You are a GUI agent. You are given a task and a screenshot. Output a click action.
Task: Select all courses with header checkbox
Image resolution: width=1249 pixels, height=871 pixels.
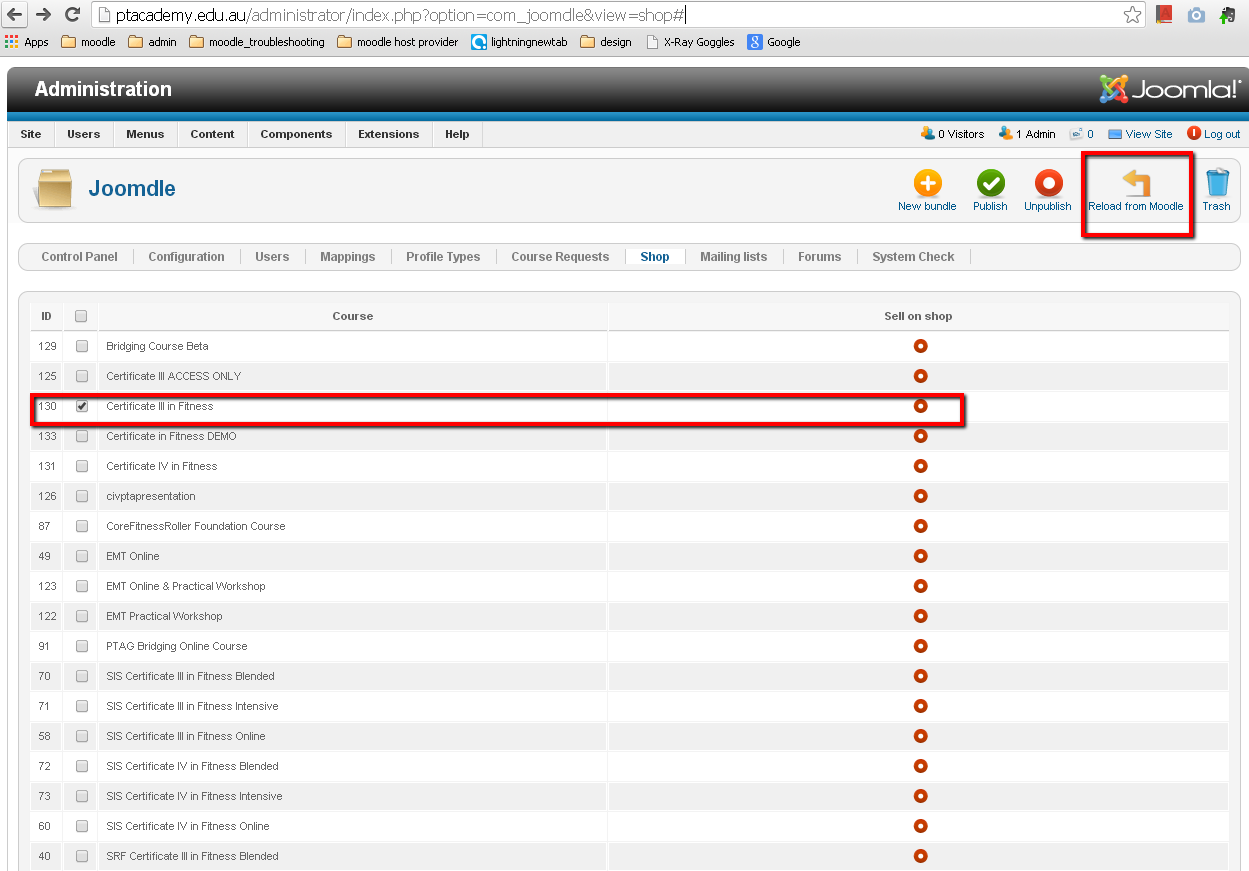tap(81, 316)
